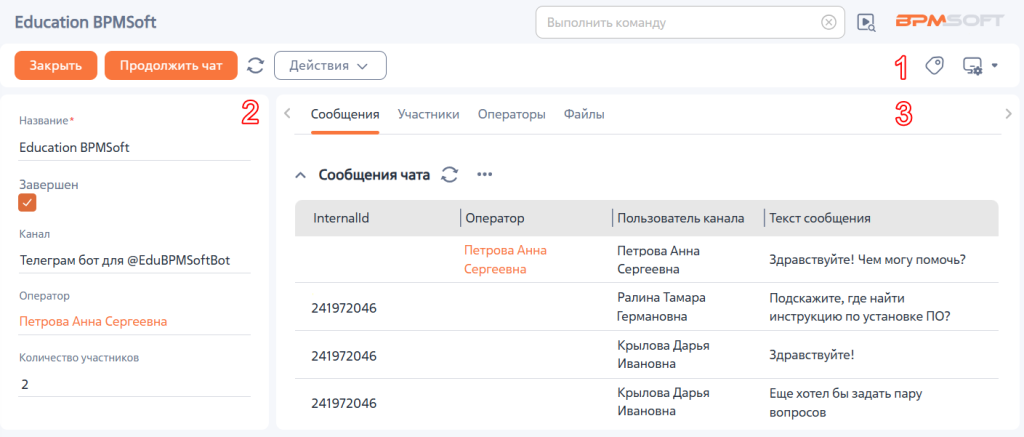Refresh the Сообщения чата list
Screen dimensions: 1024x437
(x=450, y=174)
